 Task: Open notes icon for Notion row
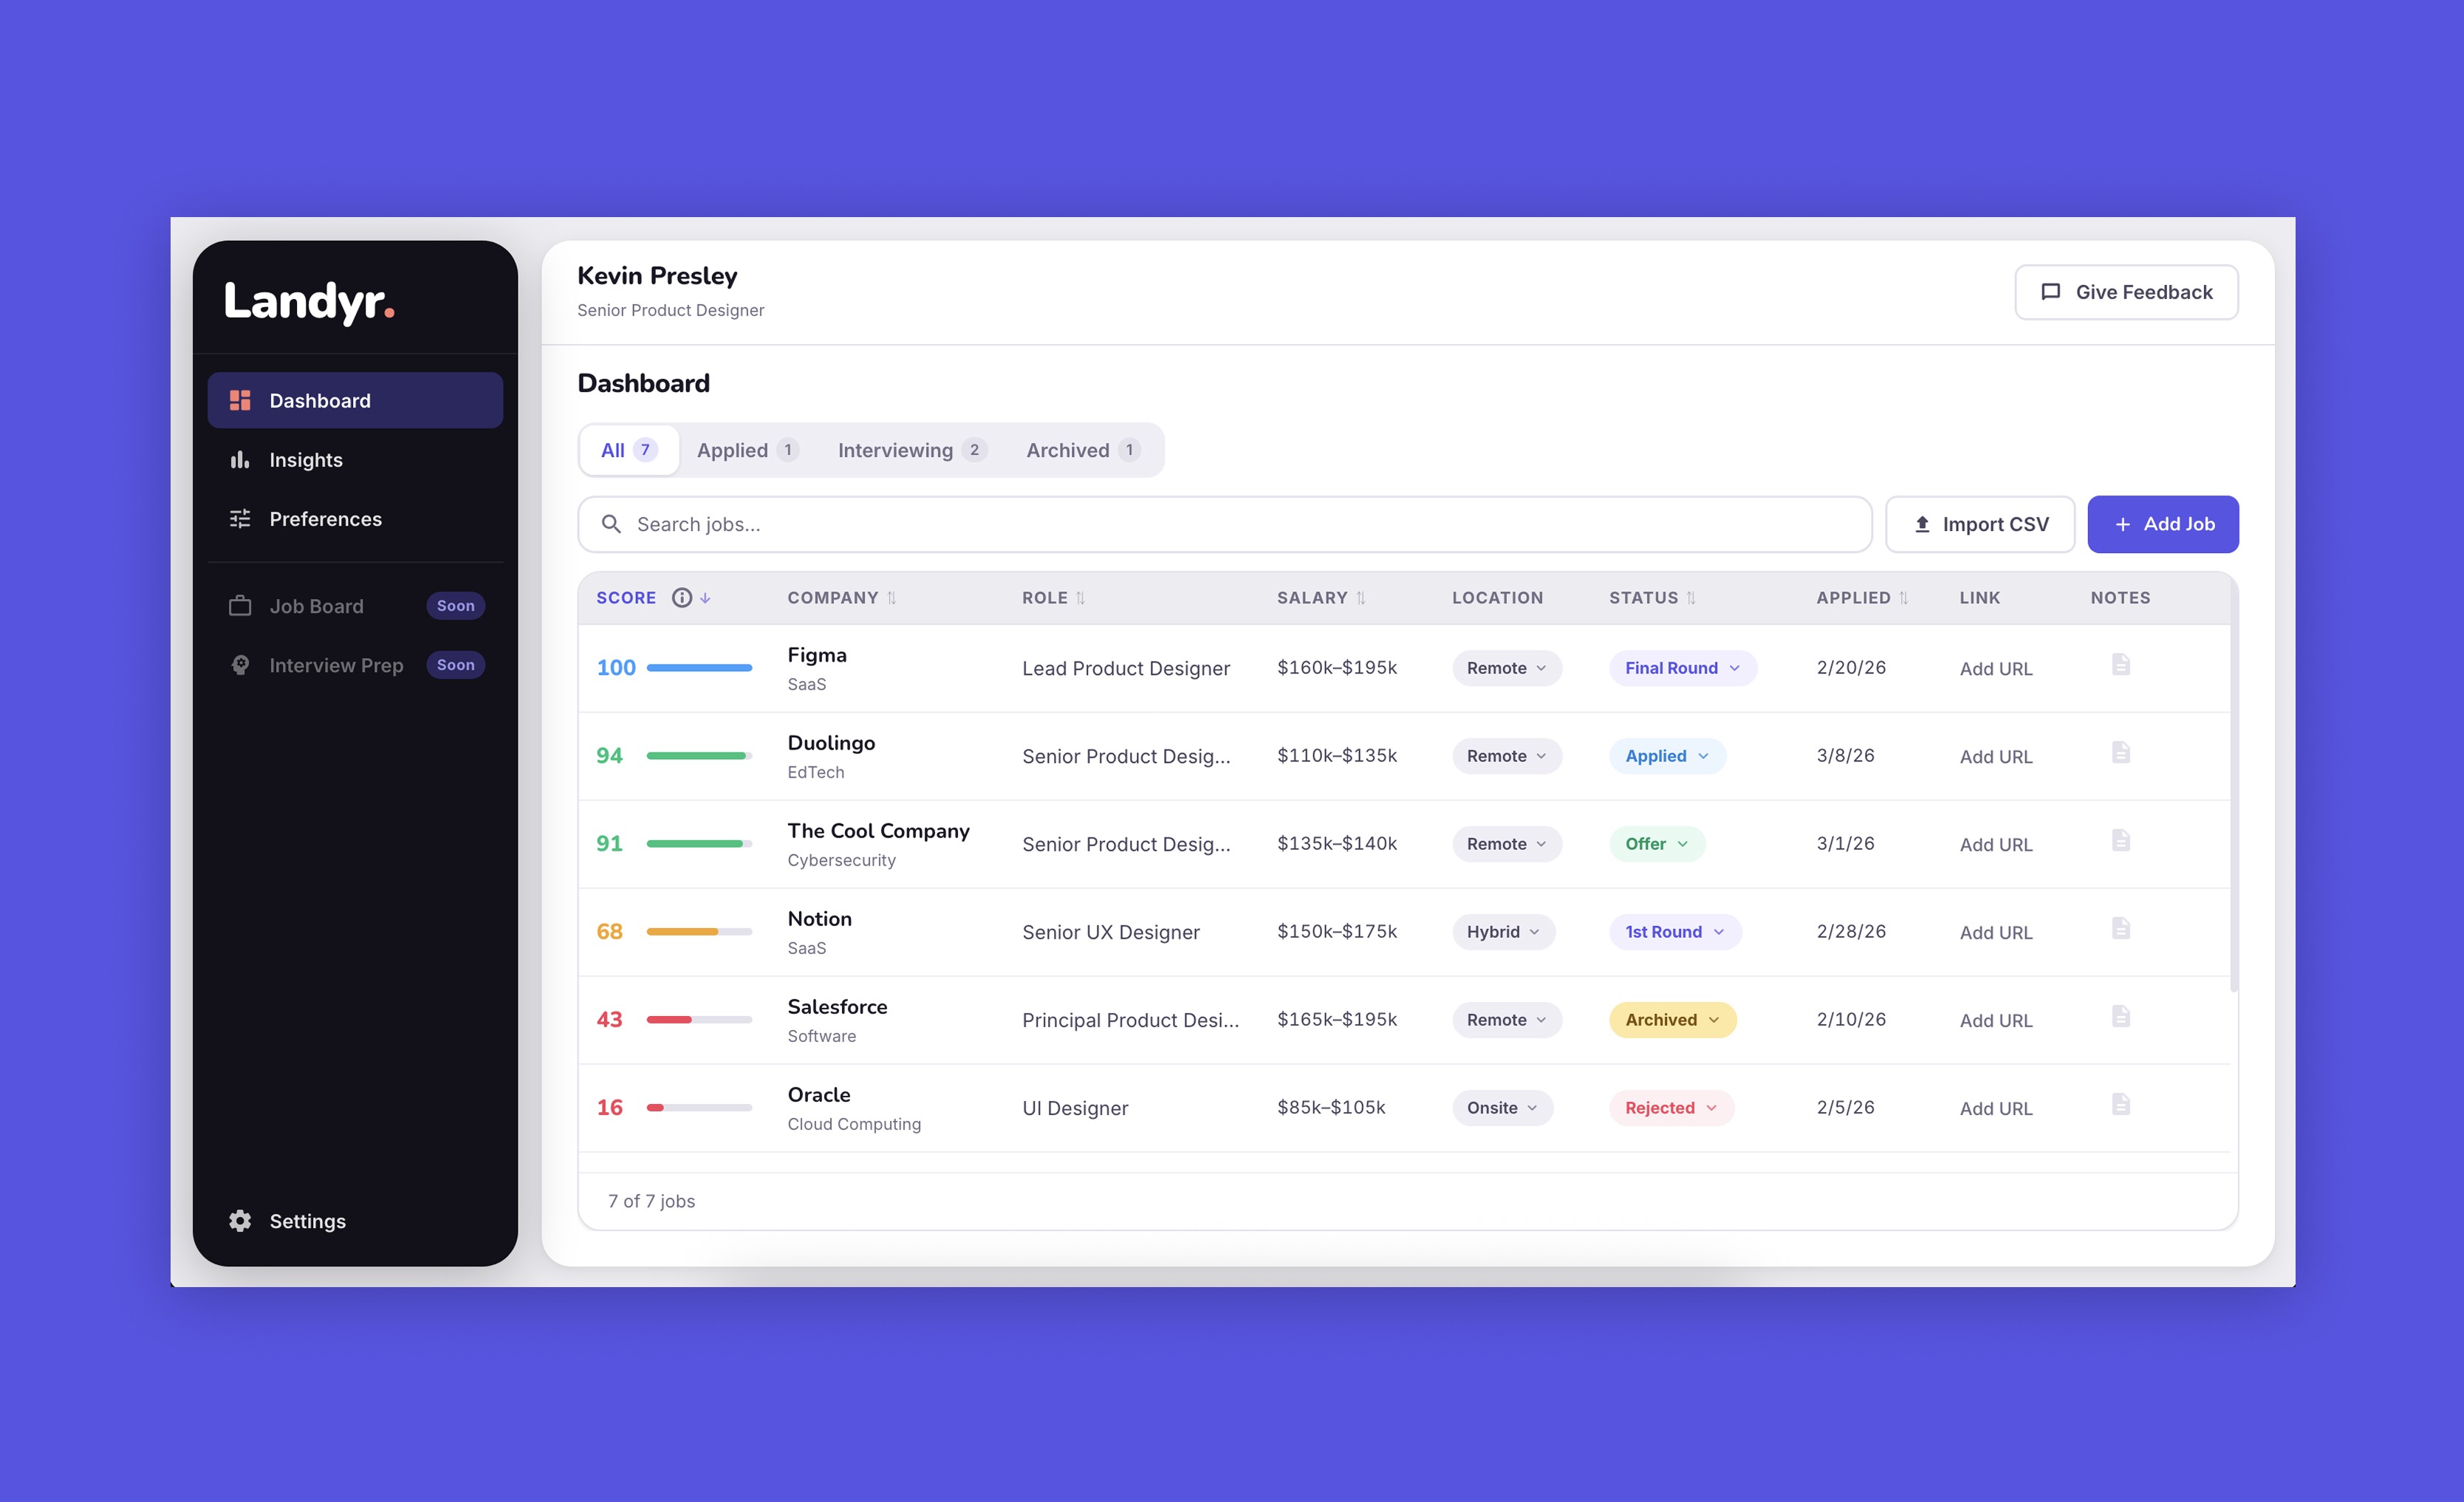click(x=2120, y=929)
